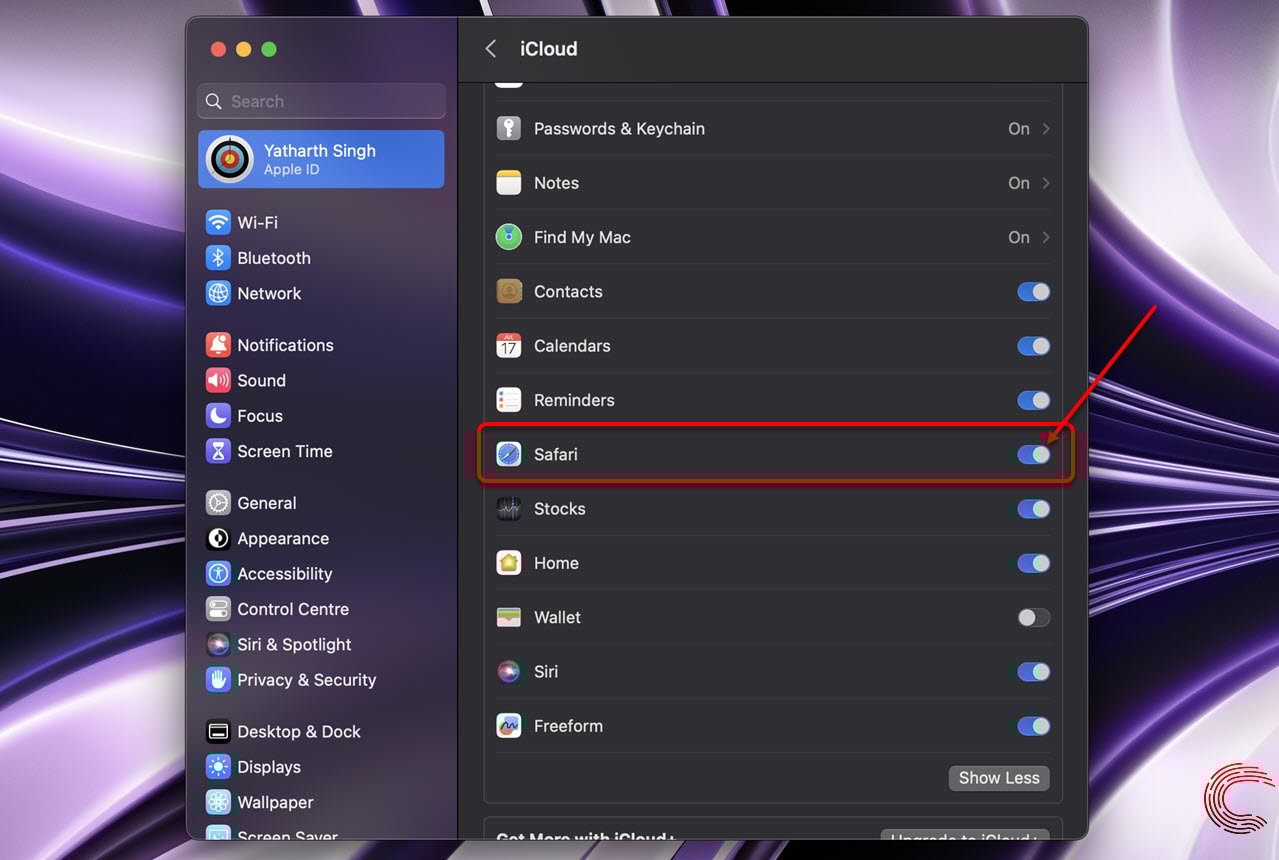Enable the Wallet toggle

(1033, 617)
